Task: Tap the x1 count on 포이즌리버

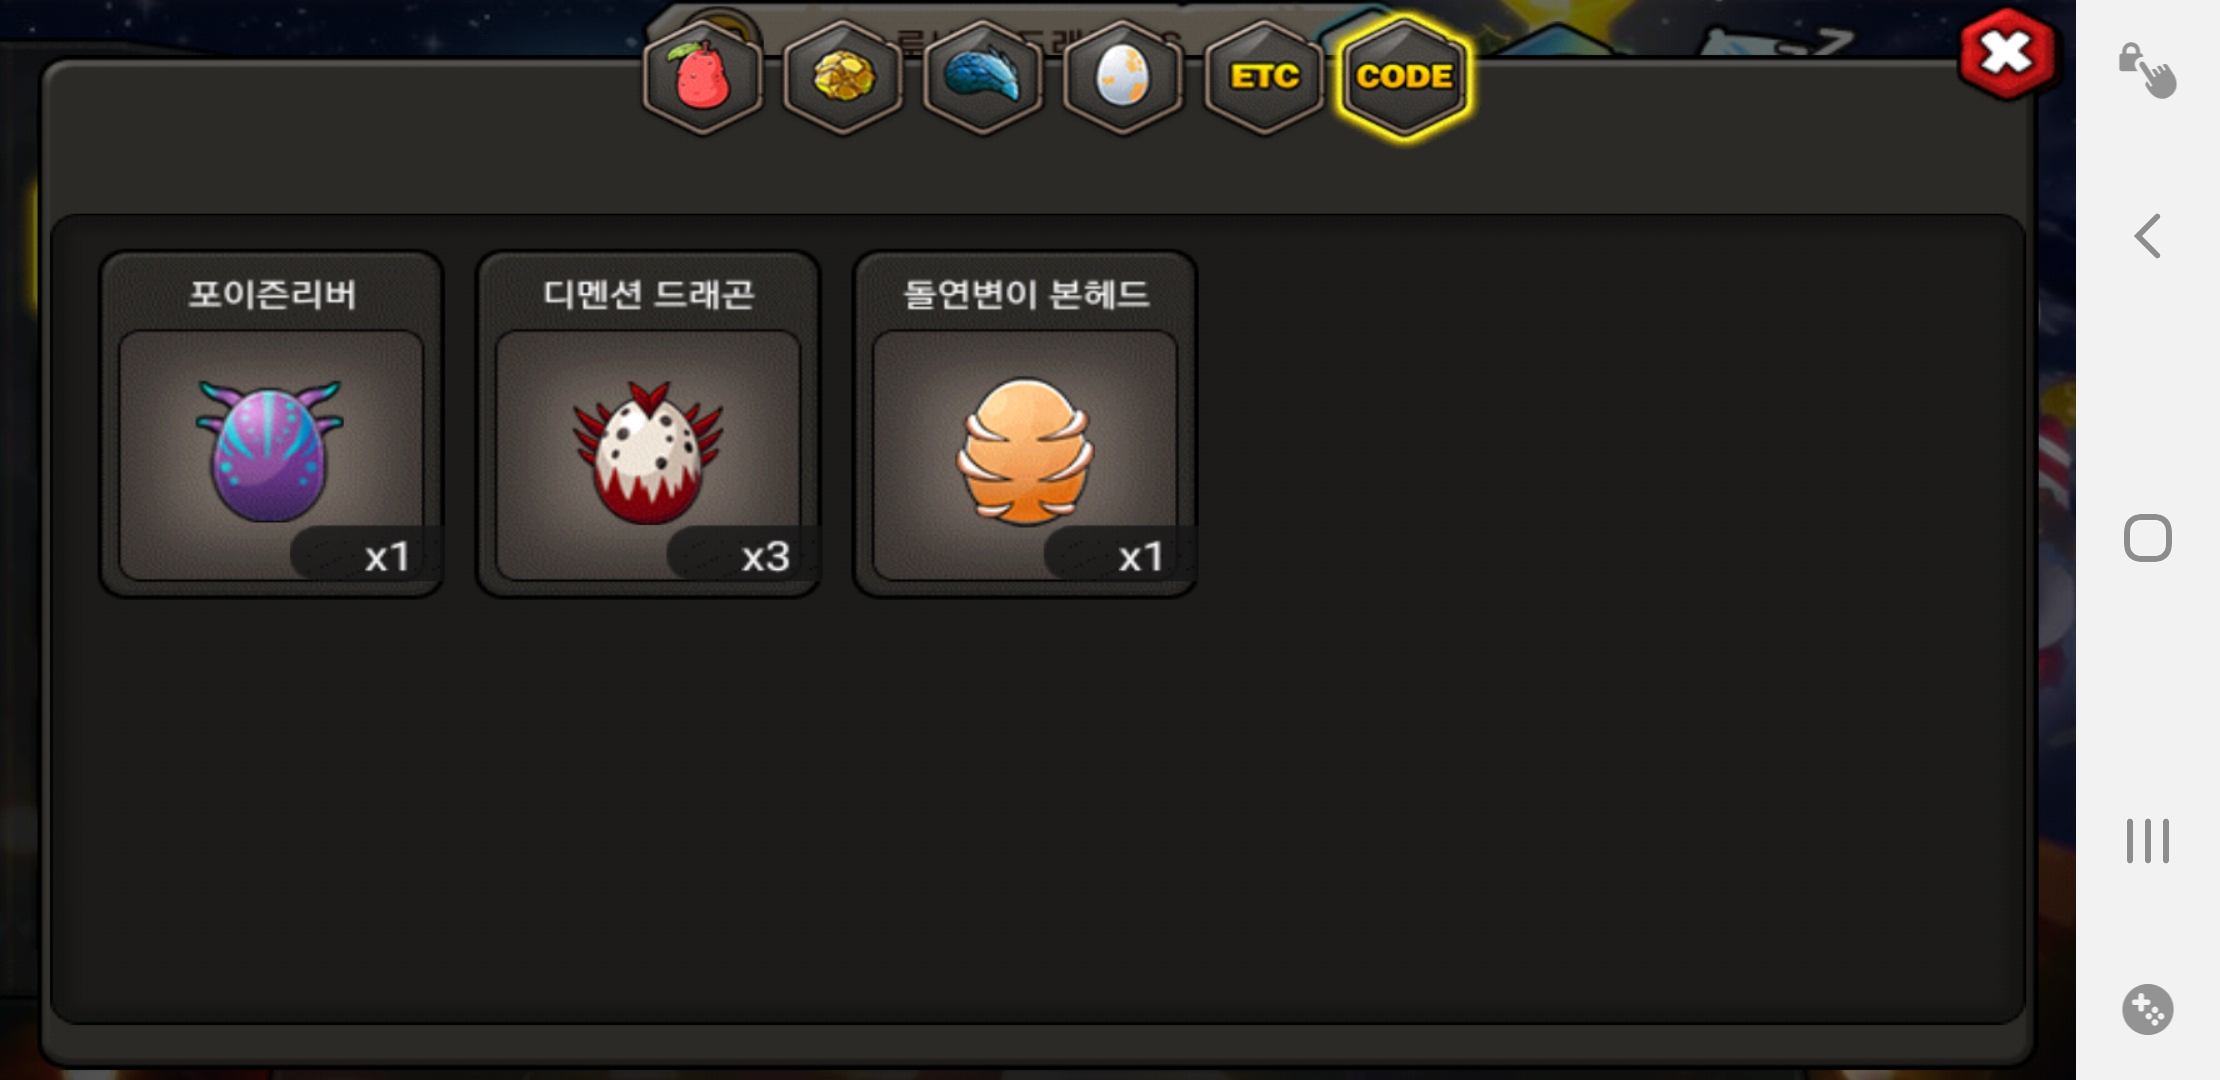Action: (x=387, y=557)
